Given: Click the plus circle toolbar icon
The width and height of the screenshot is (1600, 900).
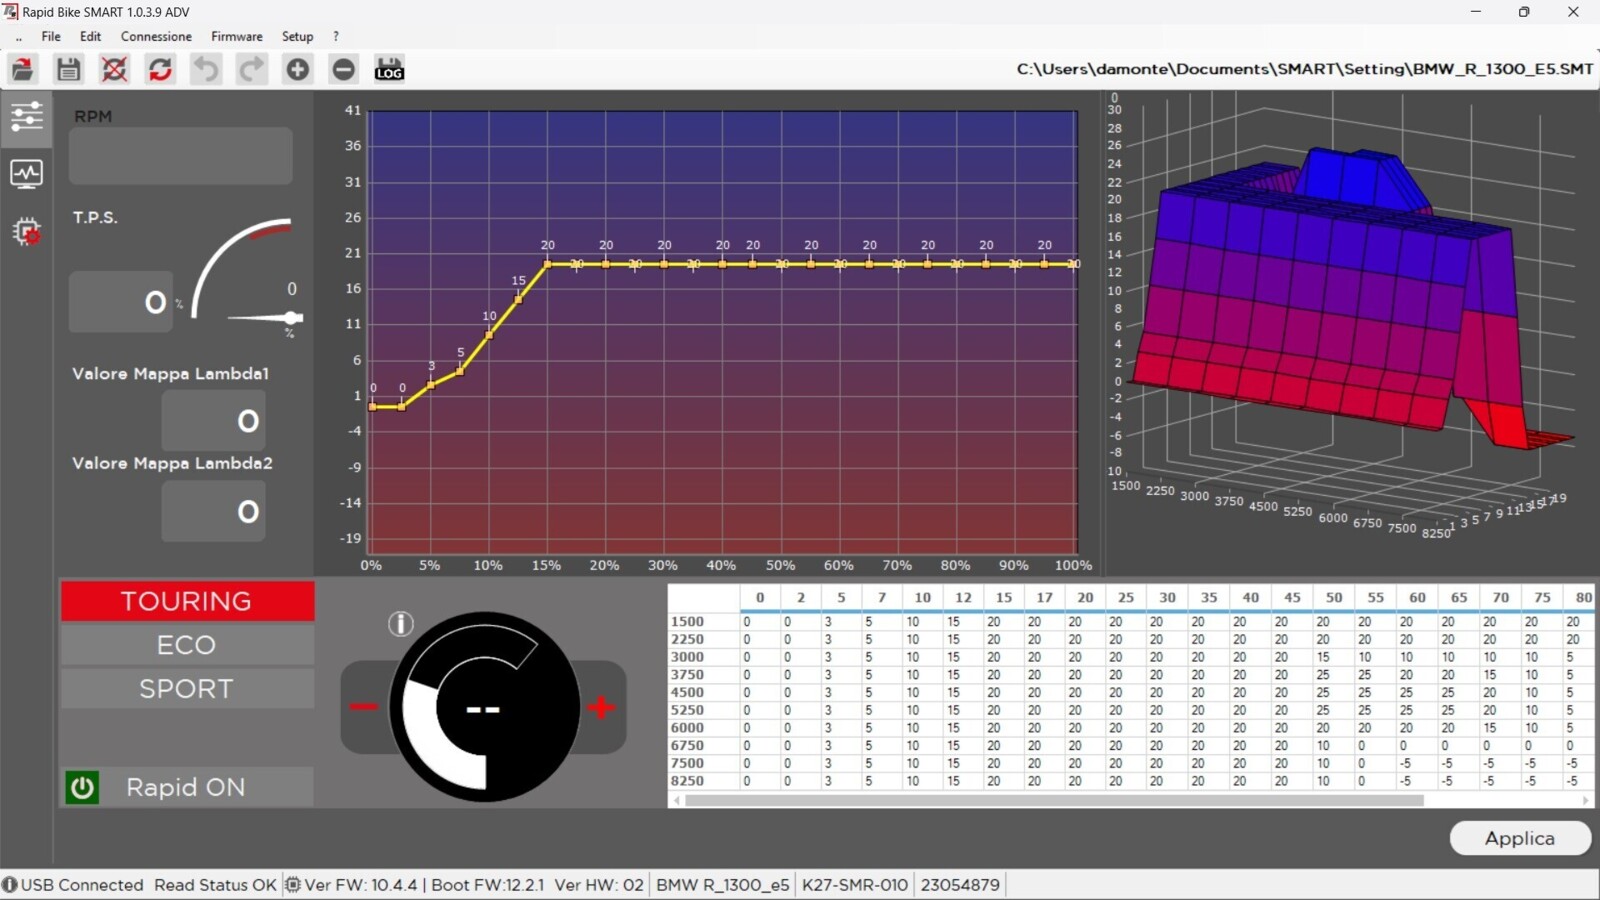Looking at the screenshot, I should tap(298, 69).
